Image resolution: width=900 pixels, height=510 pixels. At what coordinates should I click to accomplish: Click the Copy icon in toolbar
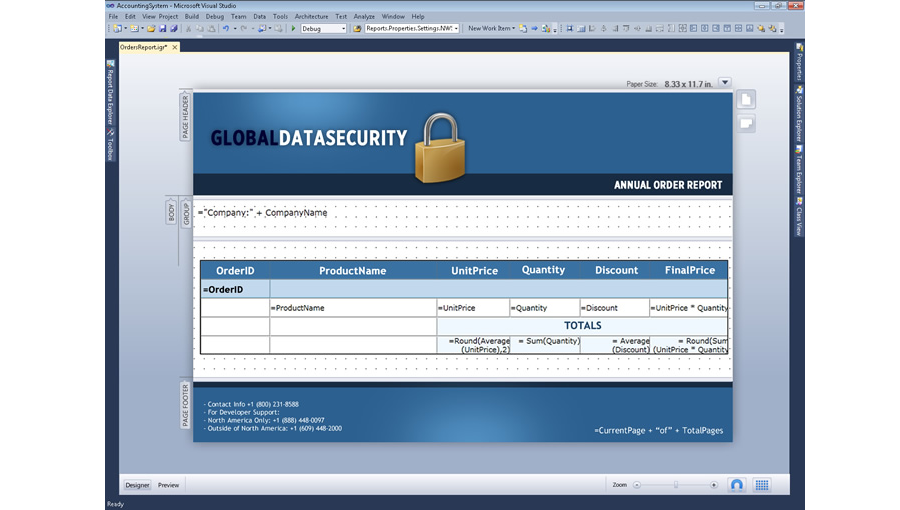click(x=200, y=28)
